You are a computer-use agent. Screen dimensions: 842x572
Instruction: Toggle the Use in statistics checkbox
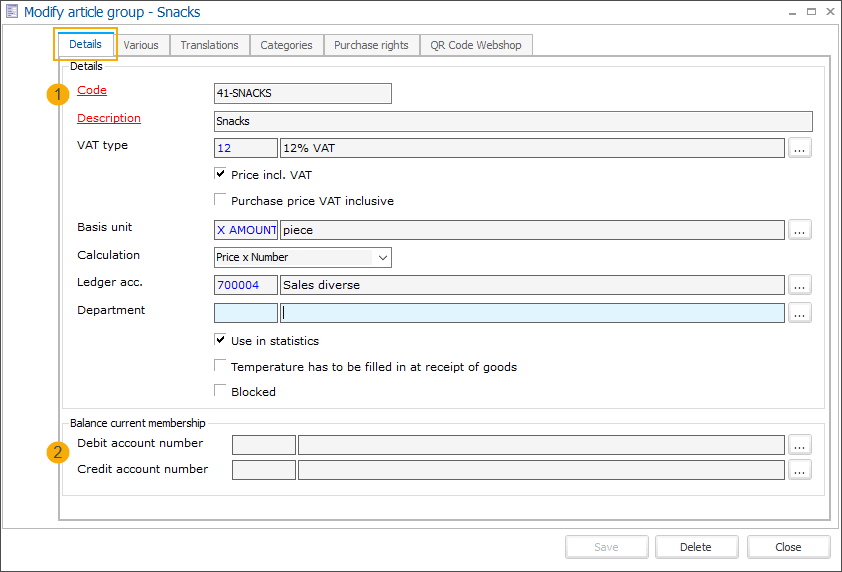[221, 340]
